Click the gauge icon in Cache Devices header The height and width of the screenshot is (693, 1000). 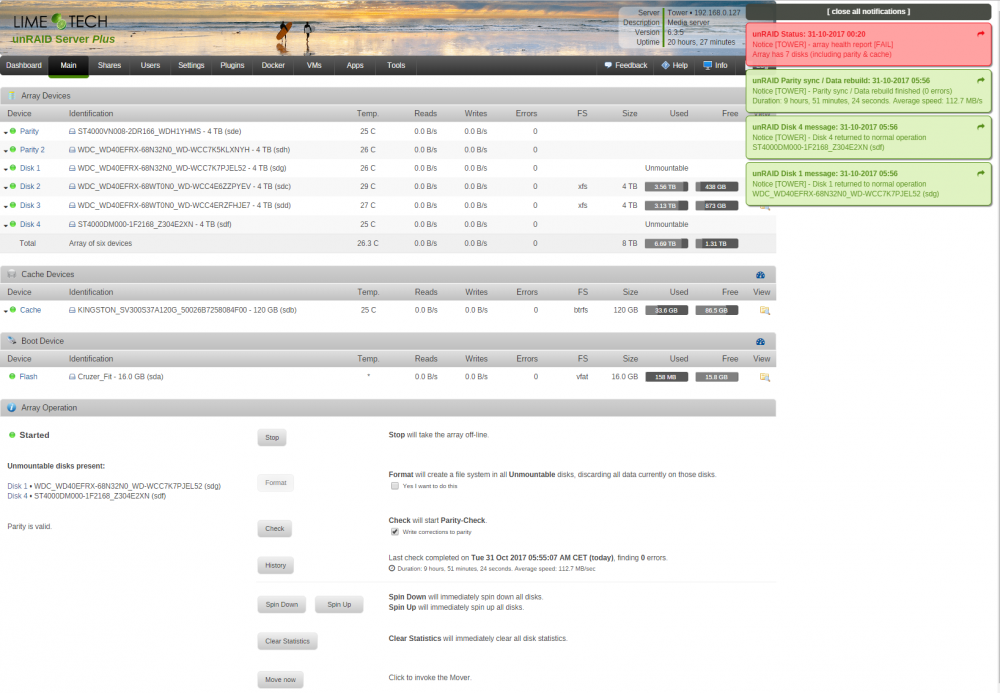point(760,275)
